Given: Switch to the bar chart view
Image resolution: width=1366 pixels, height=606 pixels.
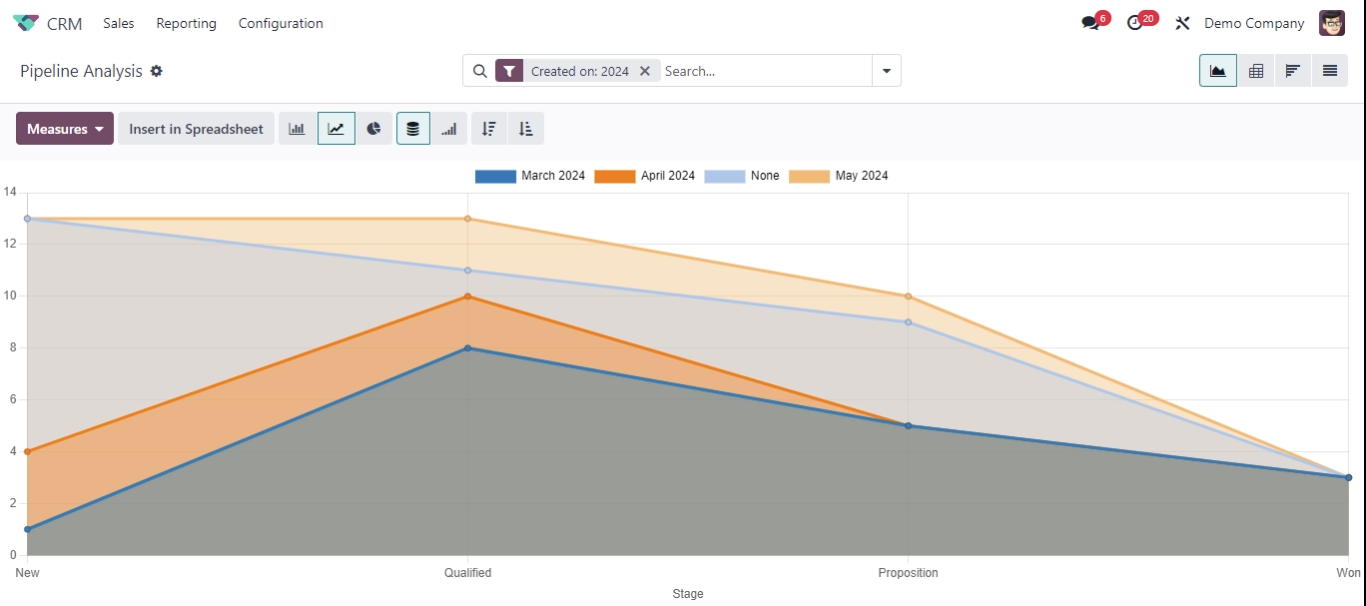Looking at the screenshot, I should pyautogui.click(x=297, y=128).
